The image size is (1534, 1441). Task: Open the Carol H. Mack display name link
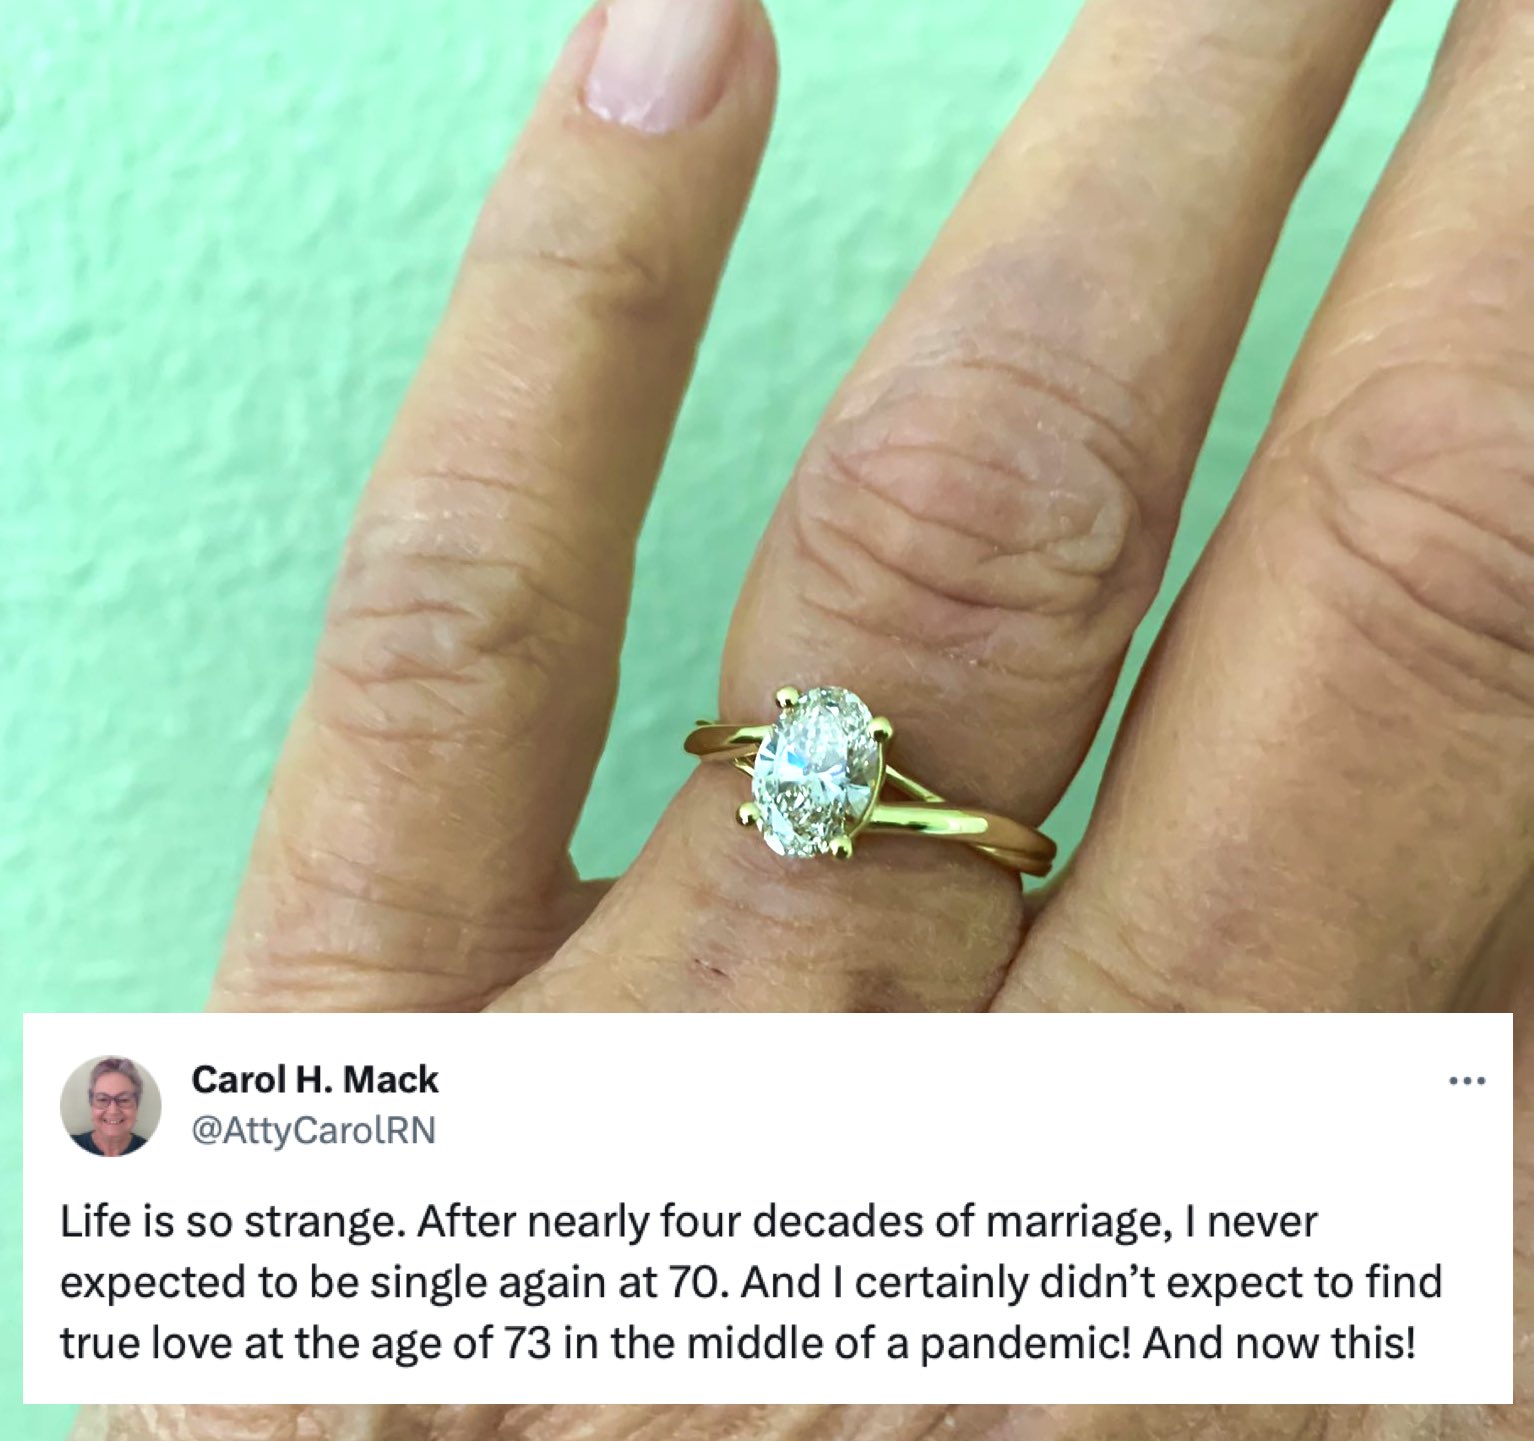(x=314, y=1080)
